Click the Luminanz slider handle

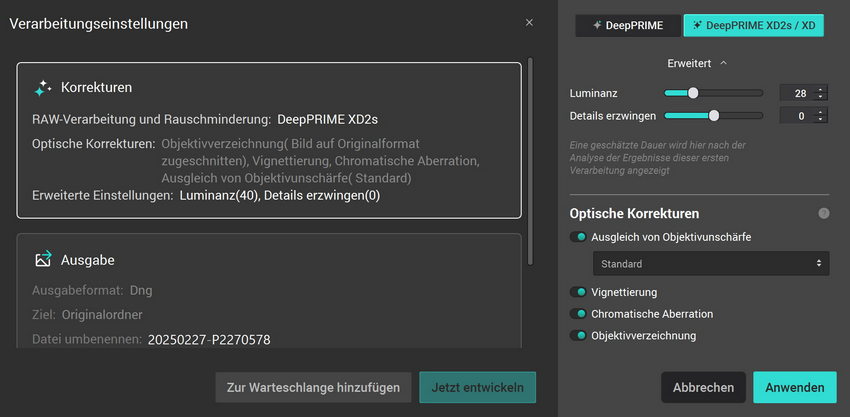coord(693,93)
